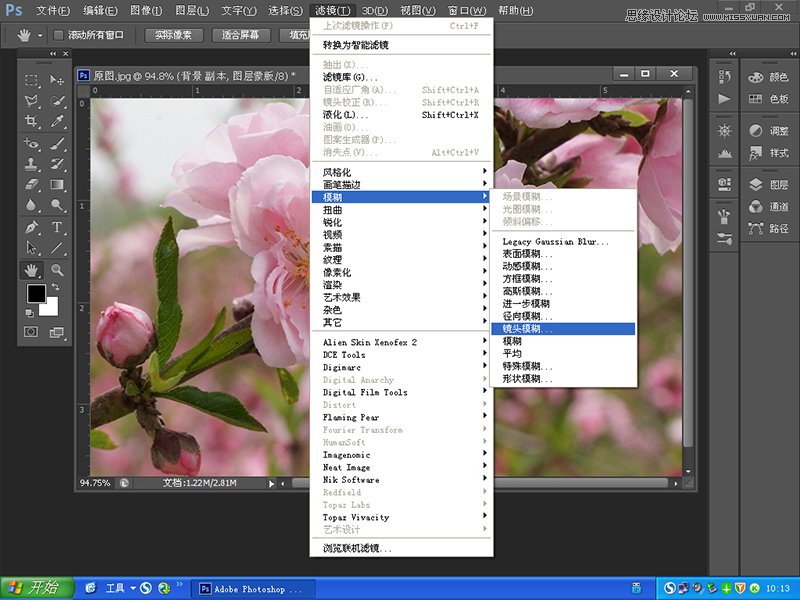This screenshot has width=800, height=600.
Task: Enable 滚动所有窗口 checkbox
Action: click(x=58, y=35)
